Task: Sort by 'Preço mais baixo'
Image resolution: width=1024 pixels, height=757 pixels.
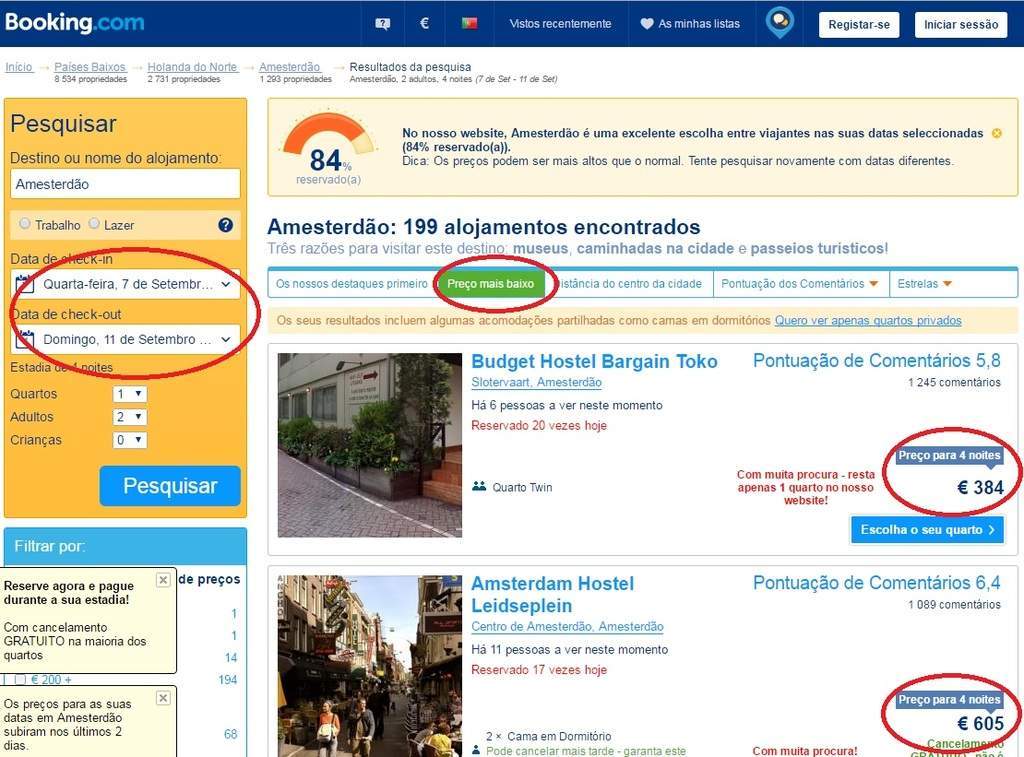Action: [x=490, y=284]
